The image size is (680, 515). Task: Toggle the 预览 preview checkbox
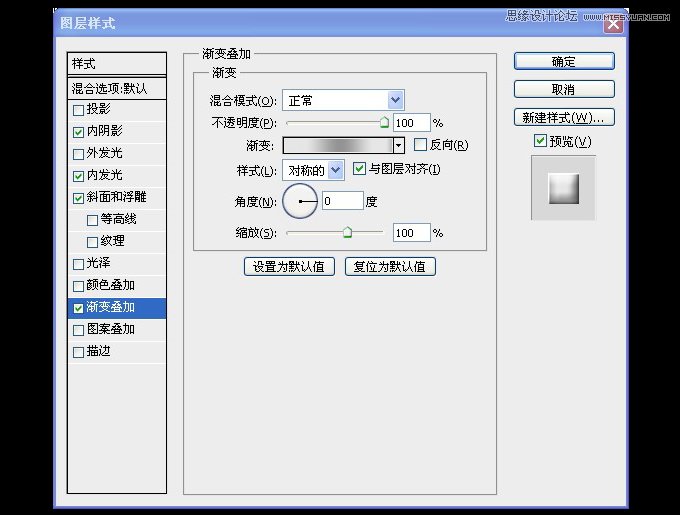pyautogui.click(x=540, y=141)
